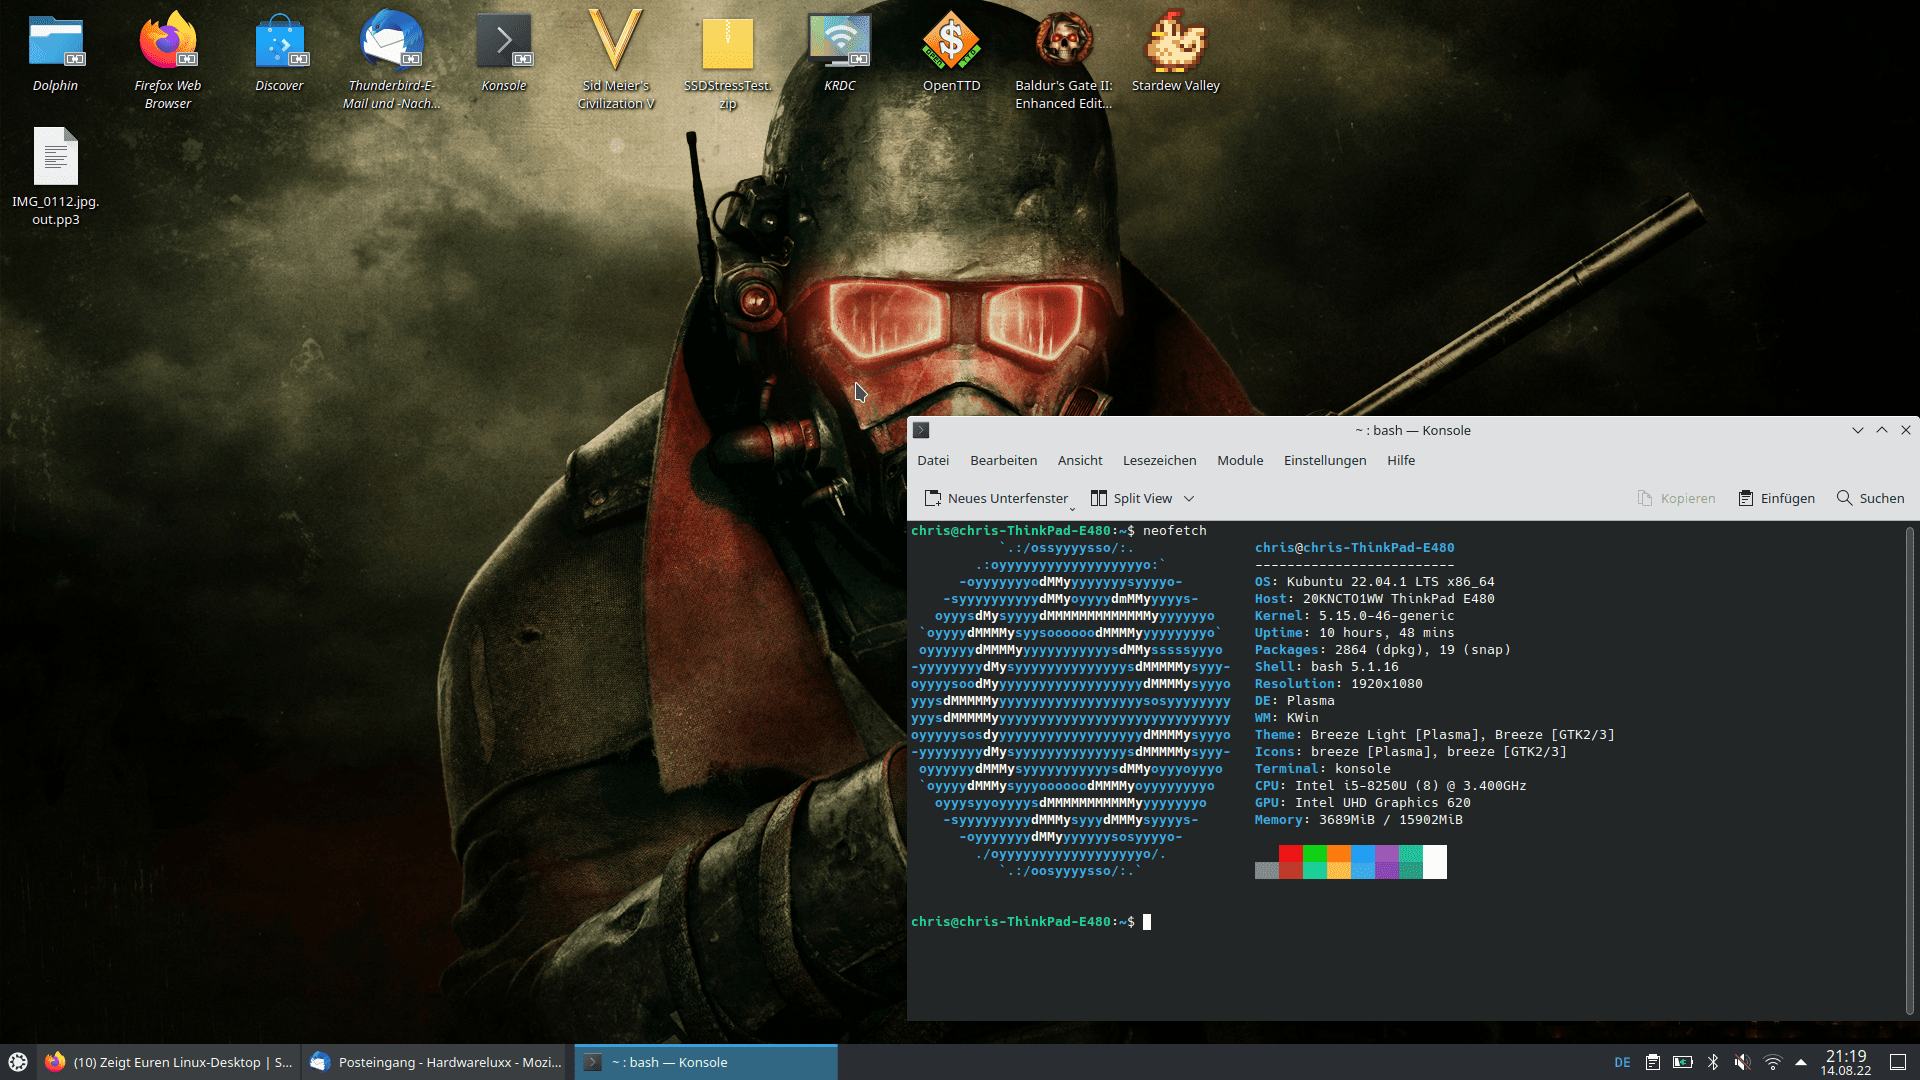Open the Hilfe menu in Konsole
This screenshot has width=1920, height=1080.
click(1401, 460)
